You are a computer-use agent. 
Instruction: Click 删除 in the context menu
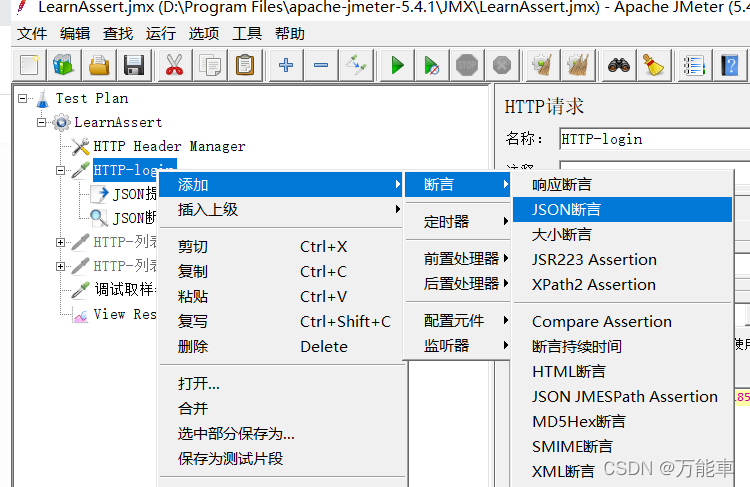(x=281, y=346)
